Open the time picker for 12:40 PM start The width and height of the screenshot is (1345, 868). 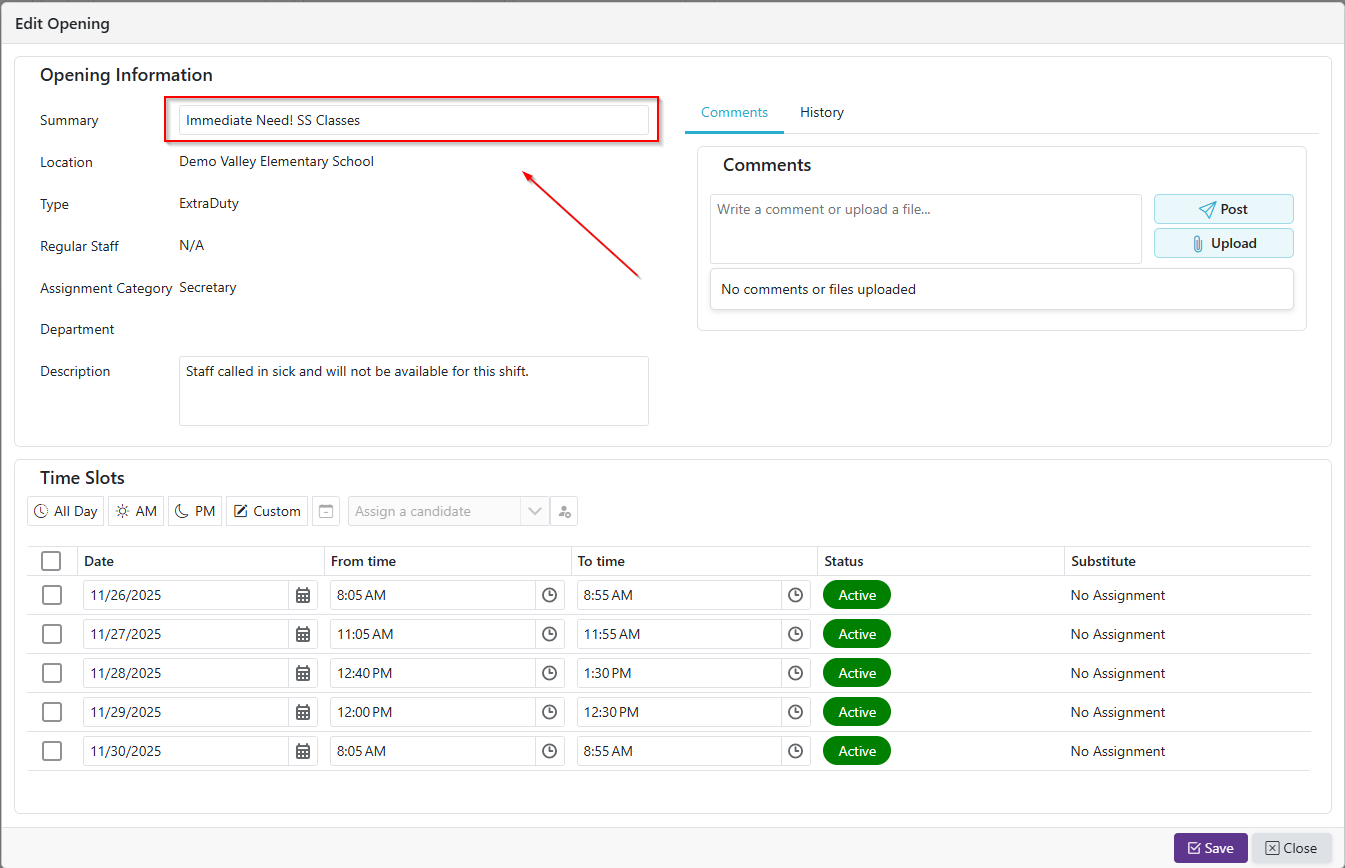coord(549,673)
